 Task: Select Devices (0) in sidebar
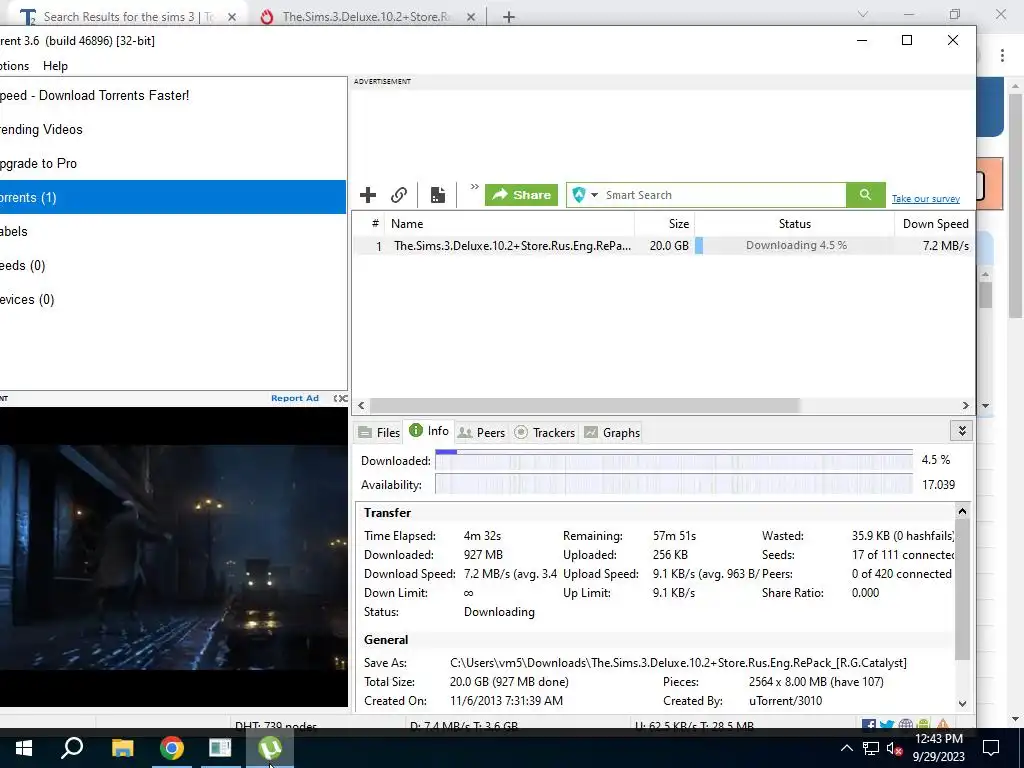pyautogui.click(x=172, y=299)
